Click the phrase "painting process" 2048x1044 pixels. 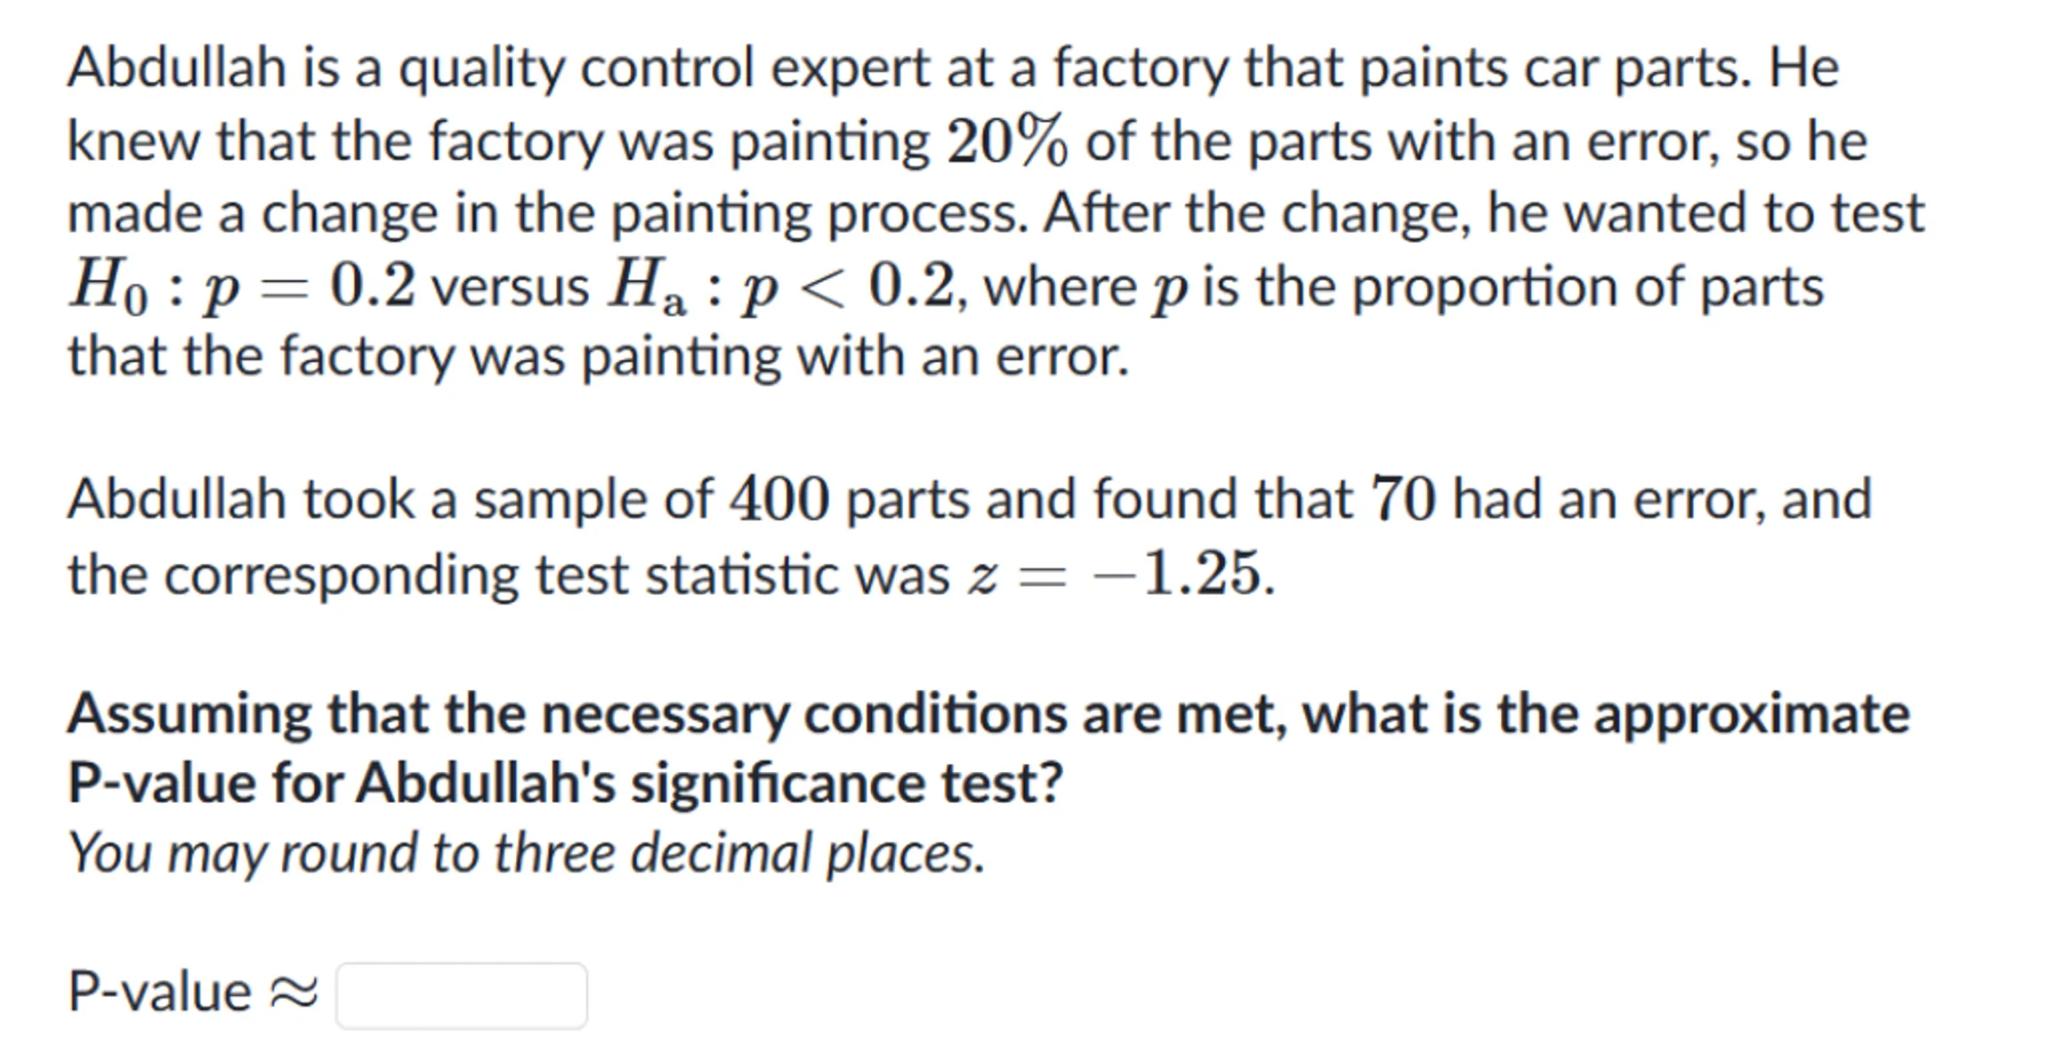[x=819, y=213]
